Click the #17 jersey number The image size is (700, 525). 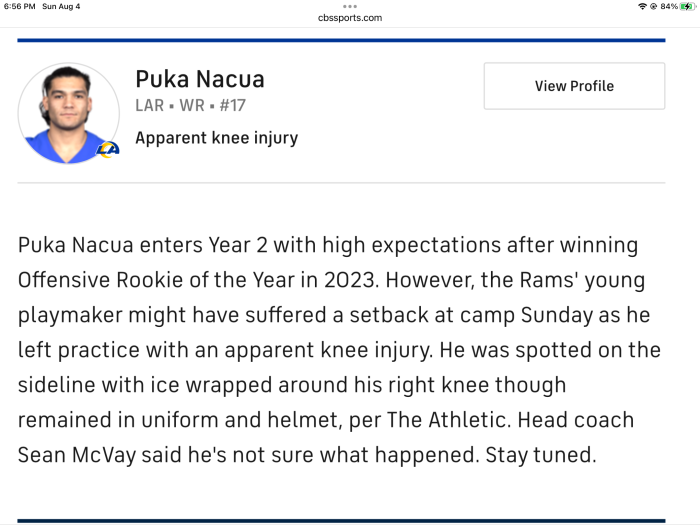tap(232, 105)
